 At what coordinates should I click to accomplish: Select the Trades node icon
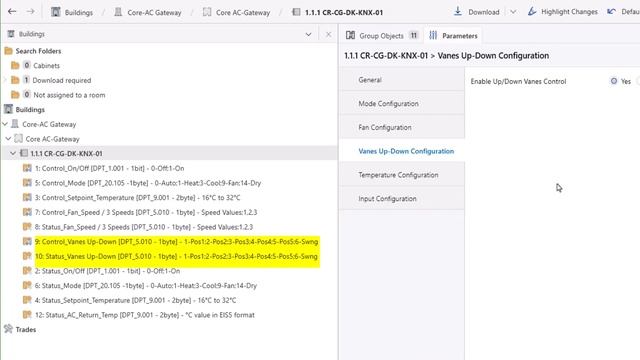(8, 329)
